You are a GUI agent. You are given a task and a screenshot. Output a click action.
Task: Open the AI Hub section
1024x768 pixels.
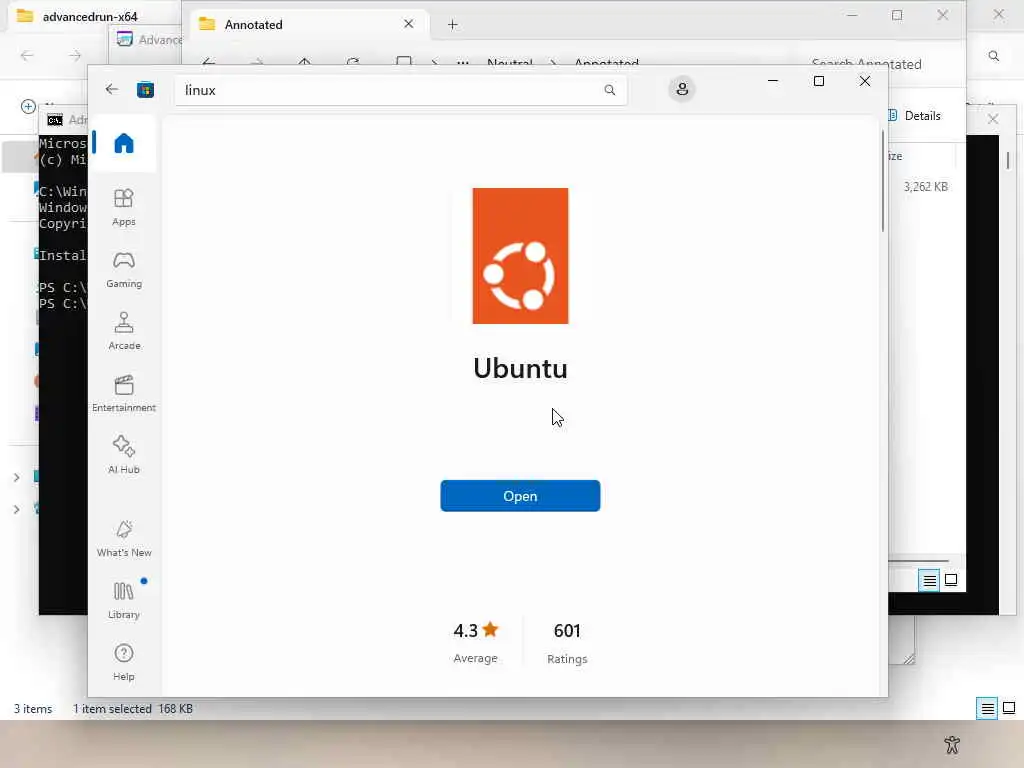[123, 455]
